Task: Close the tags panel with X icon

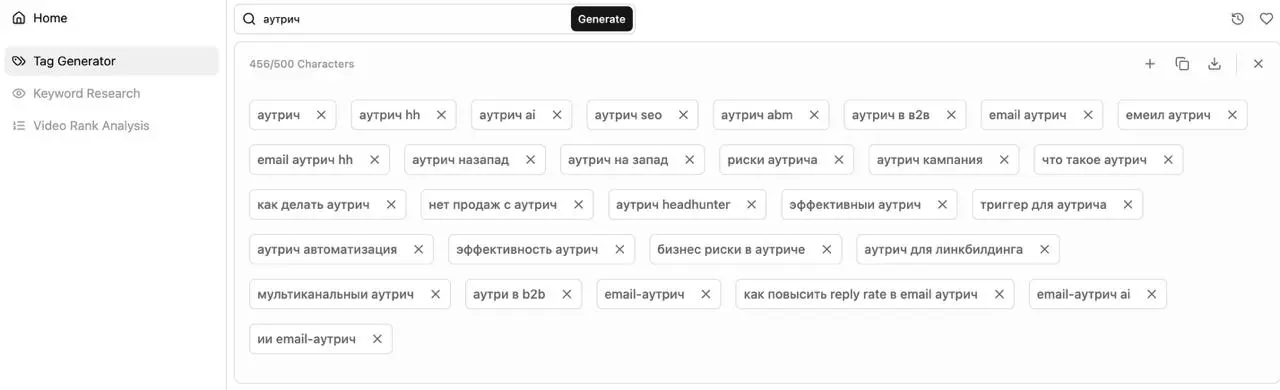Action: pyautogui.click(x=1258, y=64)
